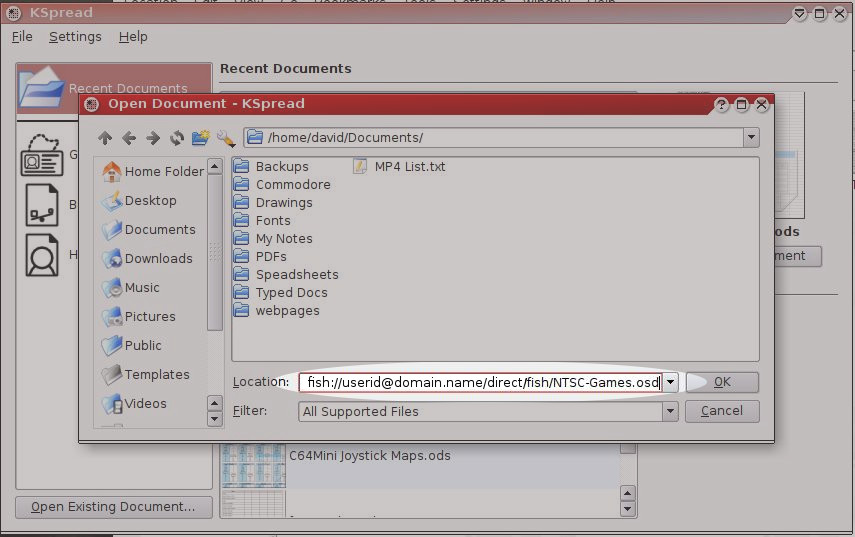This screenshot has width=855, height=537.
Task: Select Downloads in places panel
Action: [x=148, y=258]
